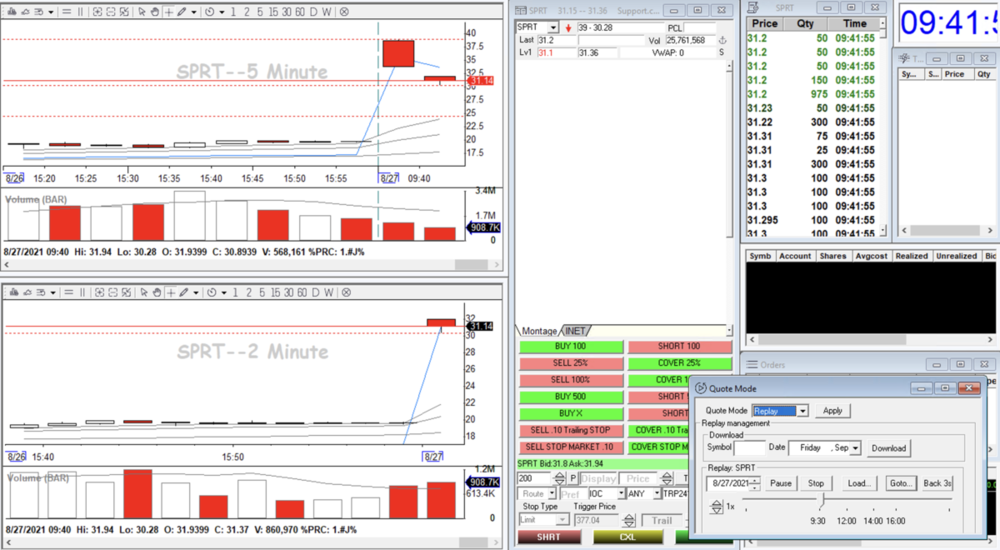Switch 2 Minute chart to 5 minute timeframe
This screenshot has width=1000, height=550.
[x=261, y=292]
